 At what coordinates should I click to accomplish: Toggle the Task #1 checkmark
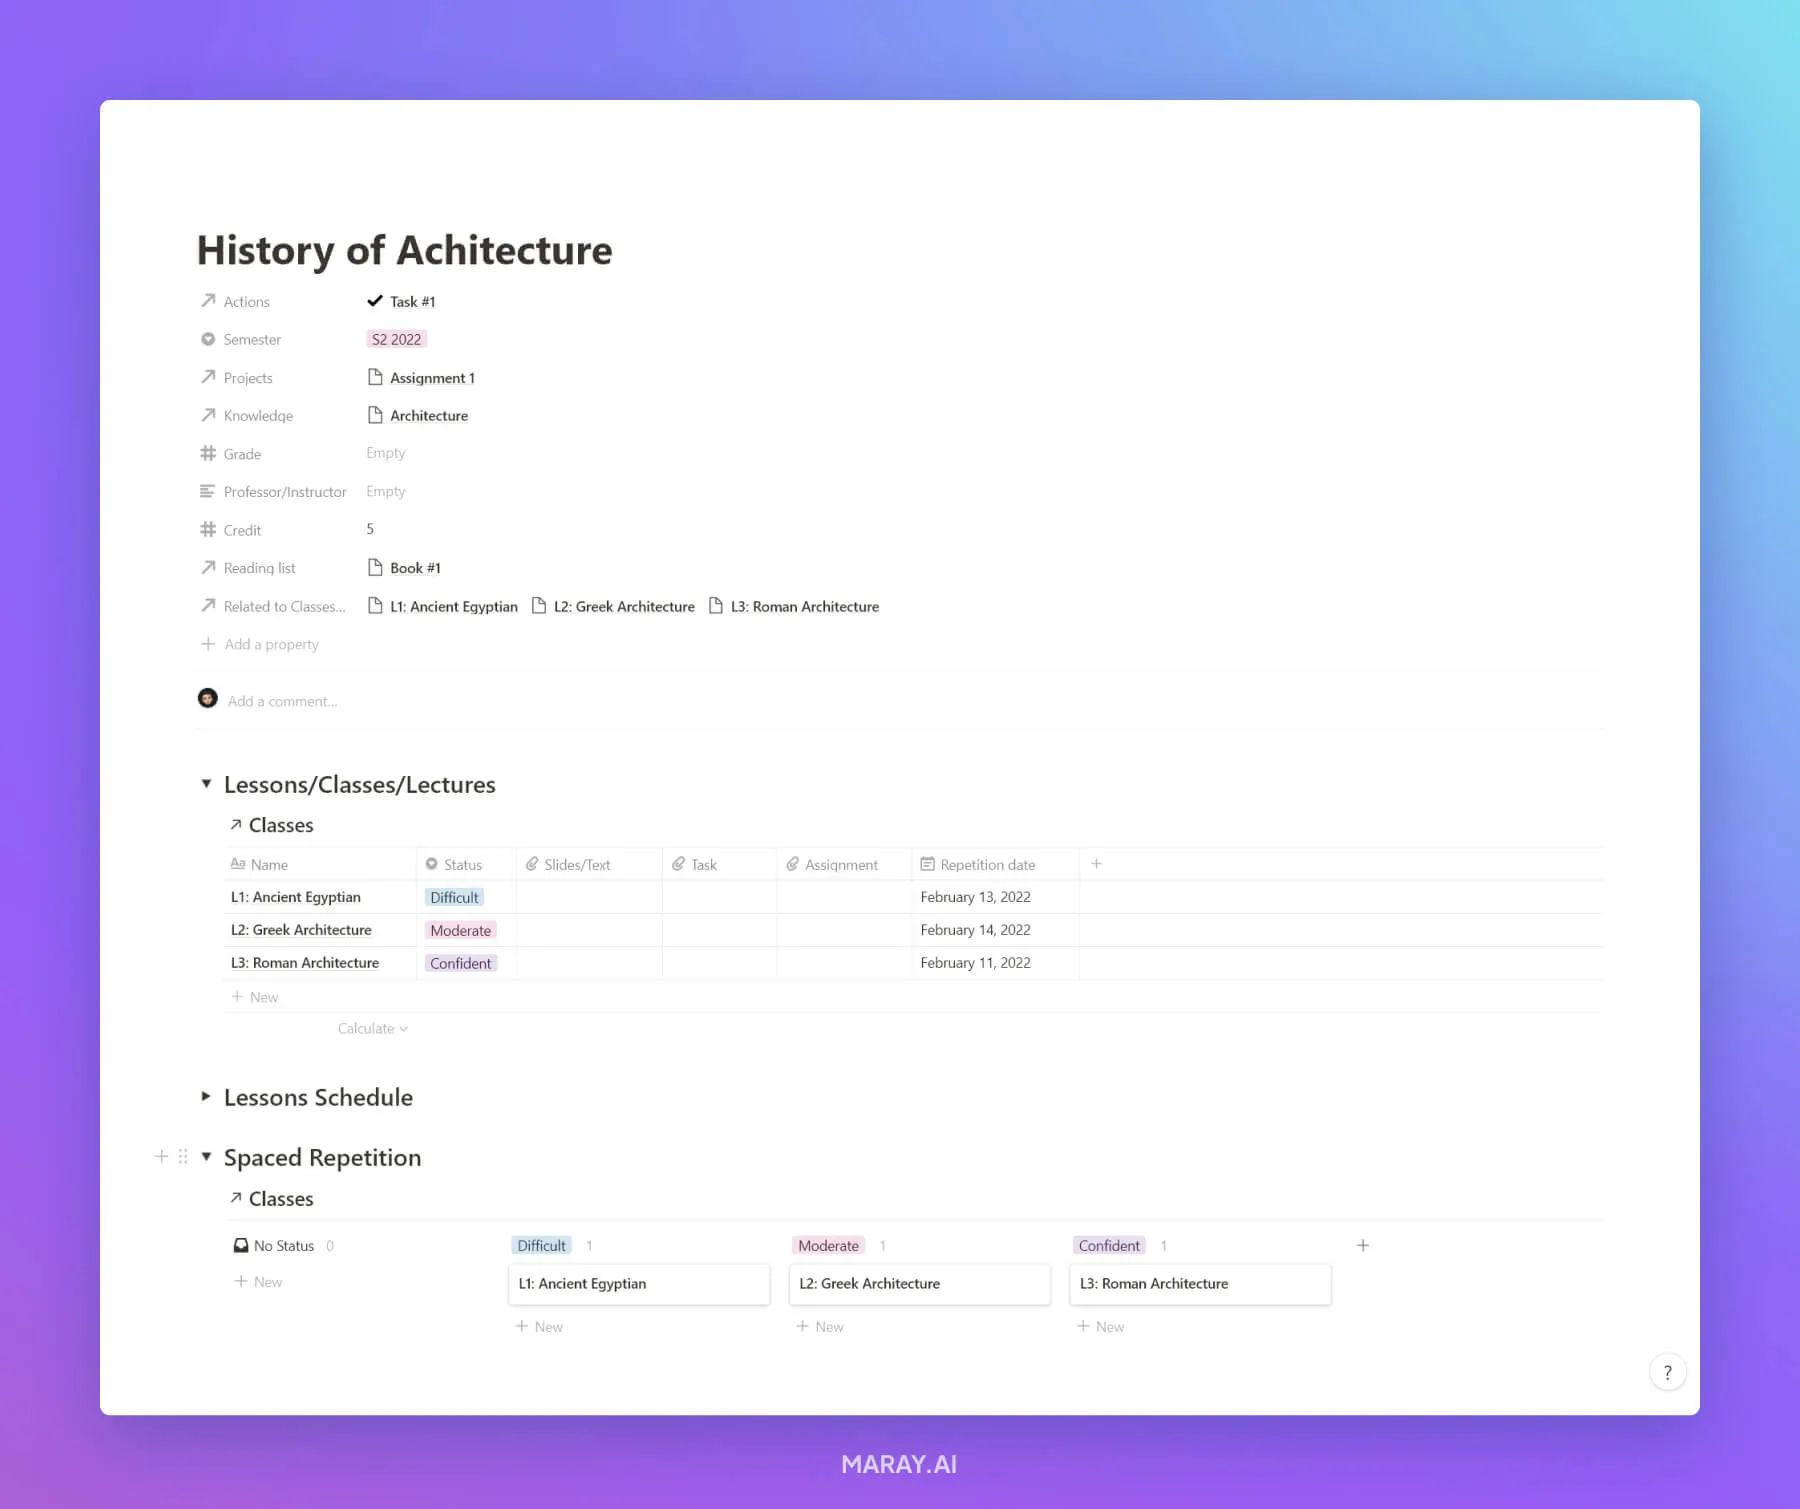(376, 300)
